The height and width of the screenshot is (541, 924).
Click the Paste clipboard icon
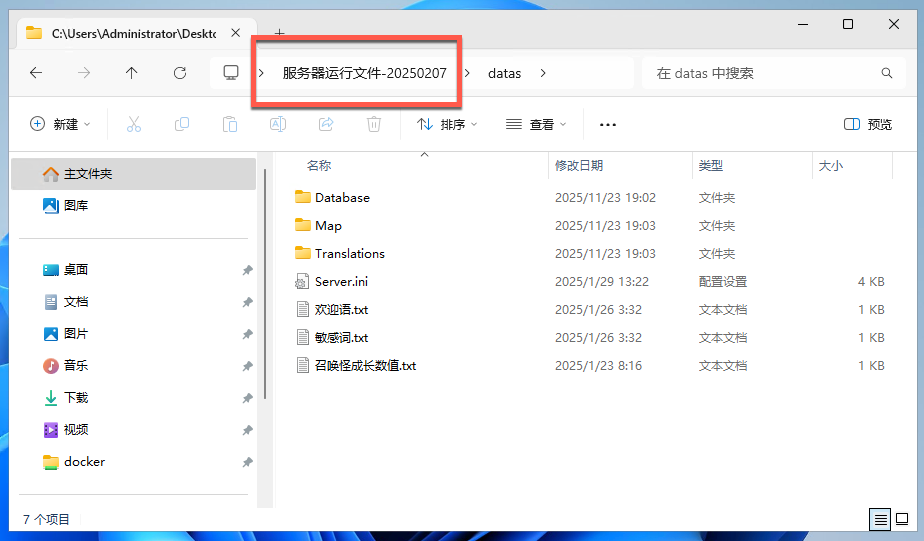(x=230, y=124)
